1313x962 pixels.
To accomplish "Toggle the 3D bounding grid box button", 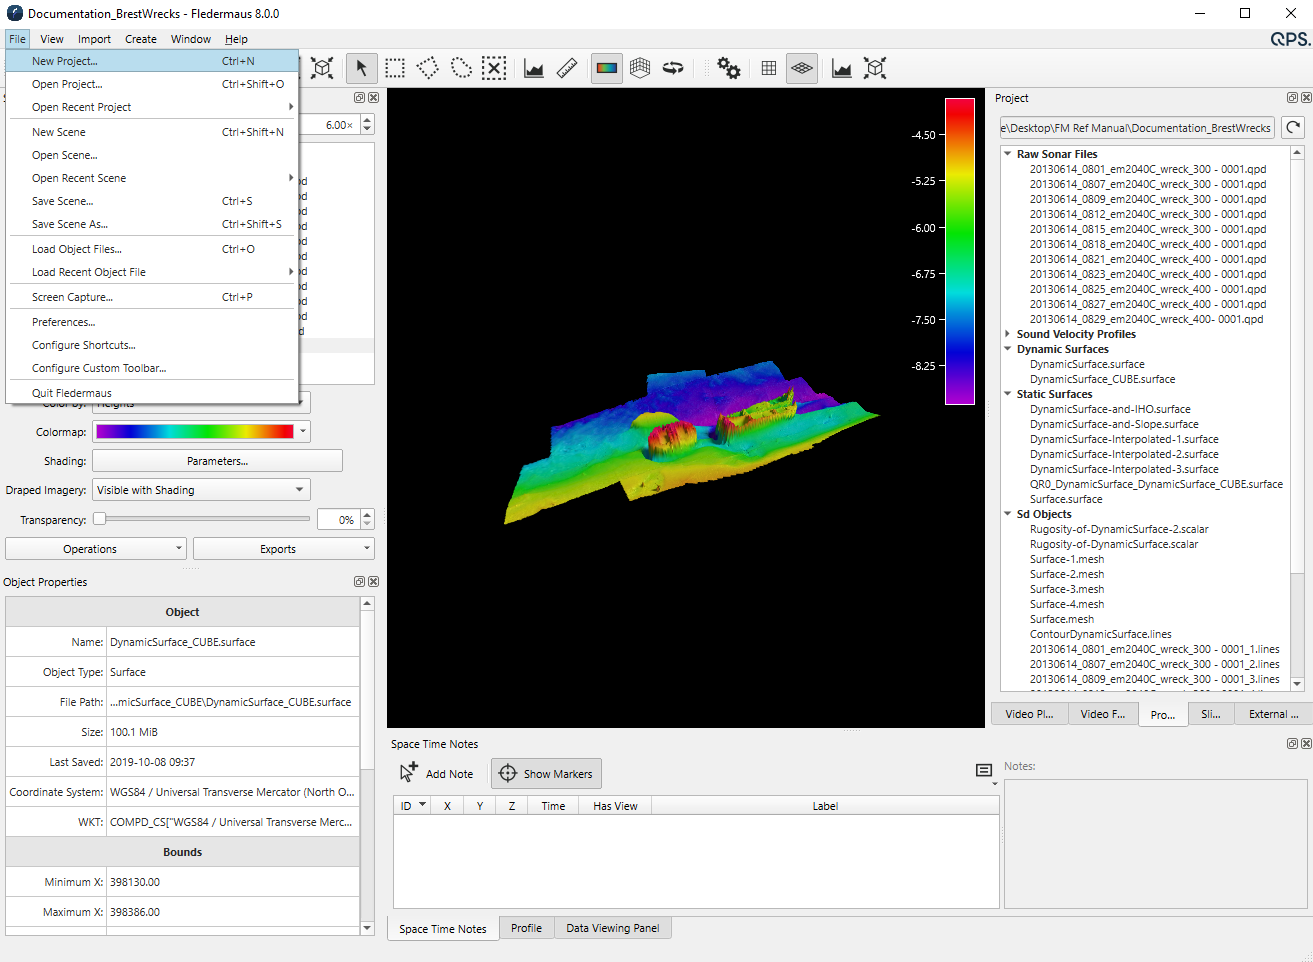I will pyautogui.click(x=640, y=68).
